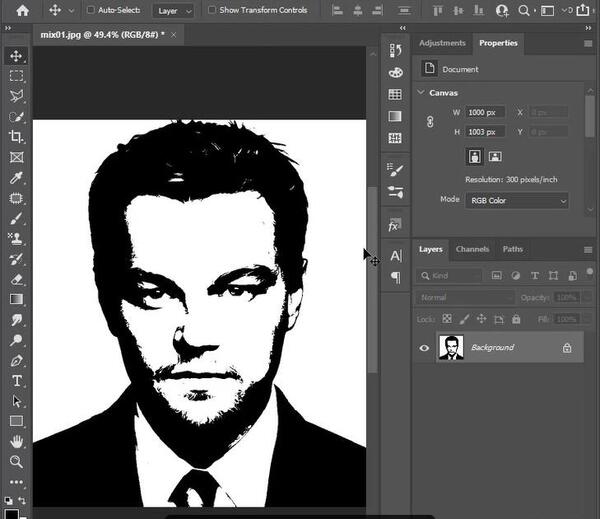Open the Edit Toolbar three dots
This screenshot has height=519, width=600.
[x=16, y=482]
